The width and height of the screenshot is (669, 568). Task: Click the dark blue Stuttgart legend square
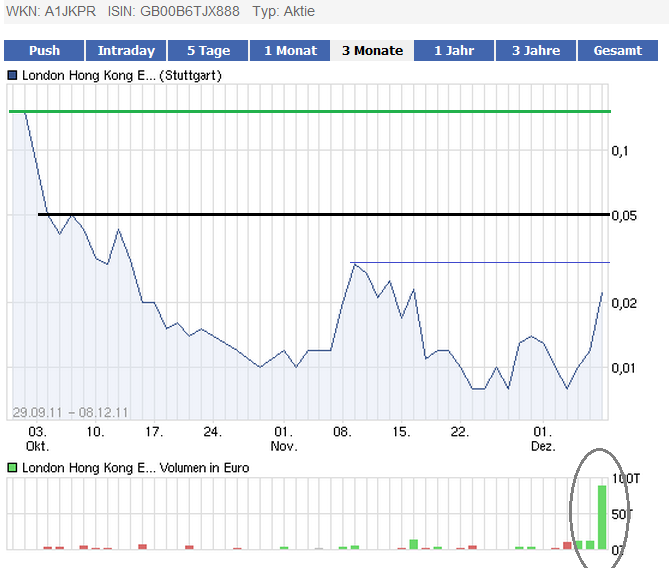[12, 75]
